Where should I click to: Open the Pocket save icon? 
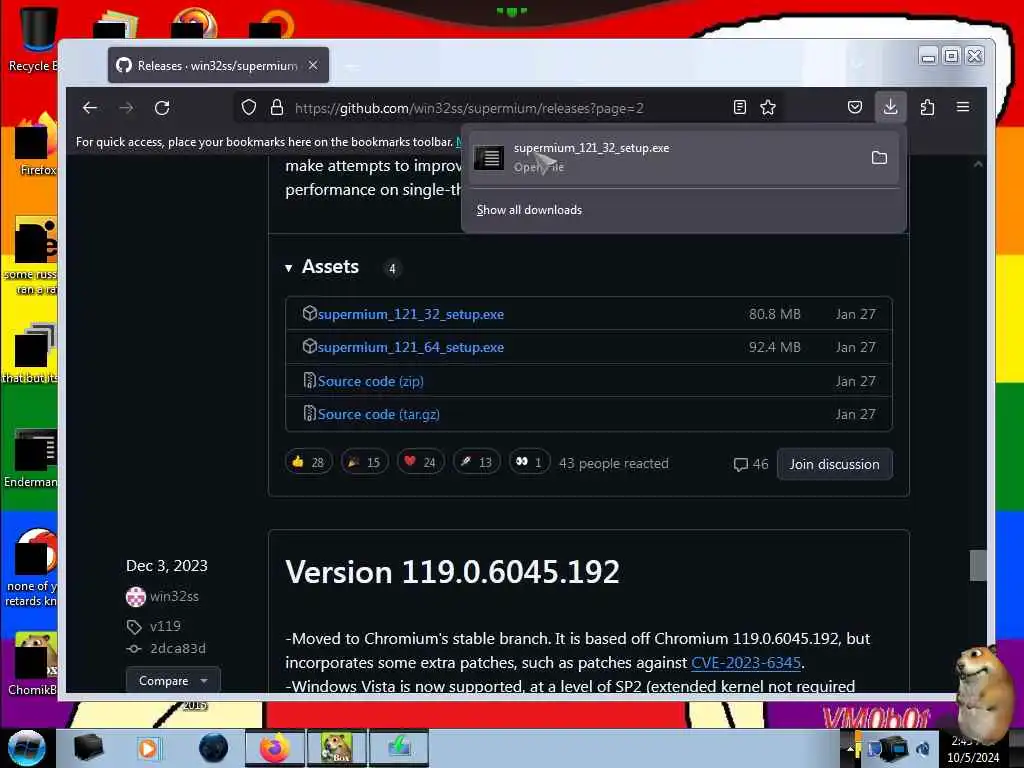pos(855,107)
